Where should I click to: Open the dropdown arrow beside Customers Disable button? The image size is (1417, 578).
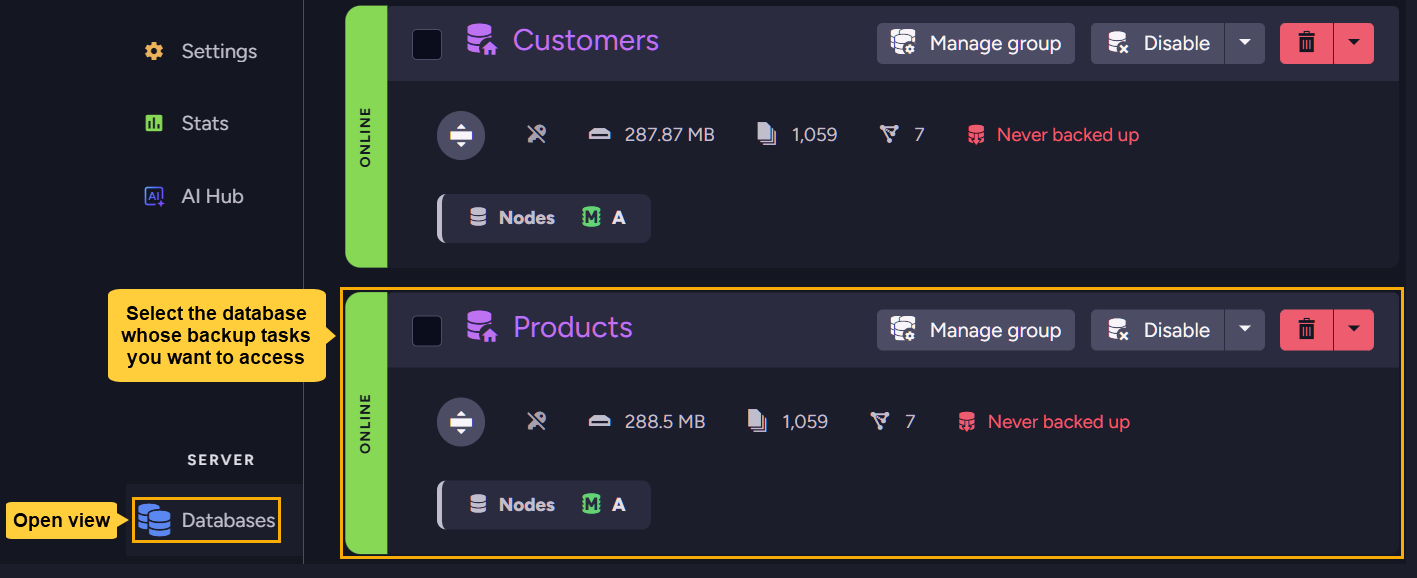tap(1245, 43)
